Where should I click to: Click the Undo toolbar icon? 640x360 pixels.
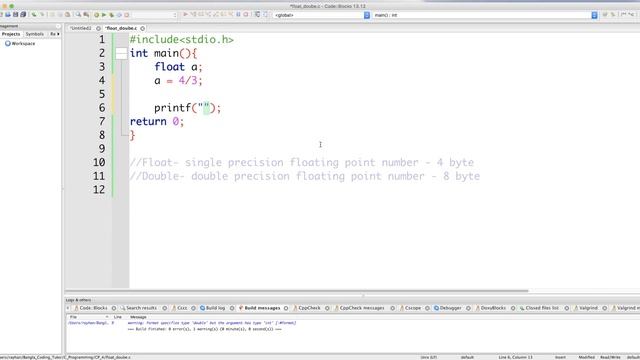(34, 15)
